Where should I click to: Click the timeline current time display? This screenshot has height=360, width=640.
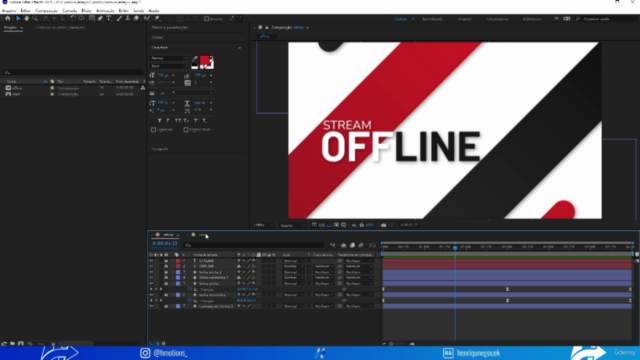pos(165,243)
